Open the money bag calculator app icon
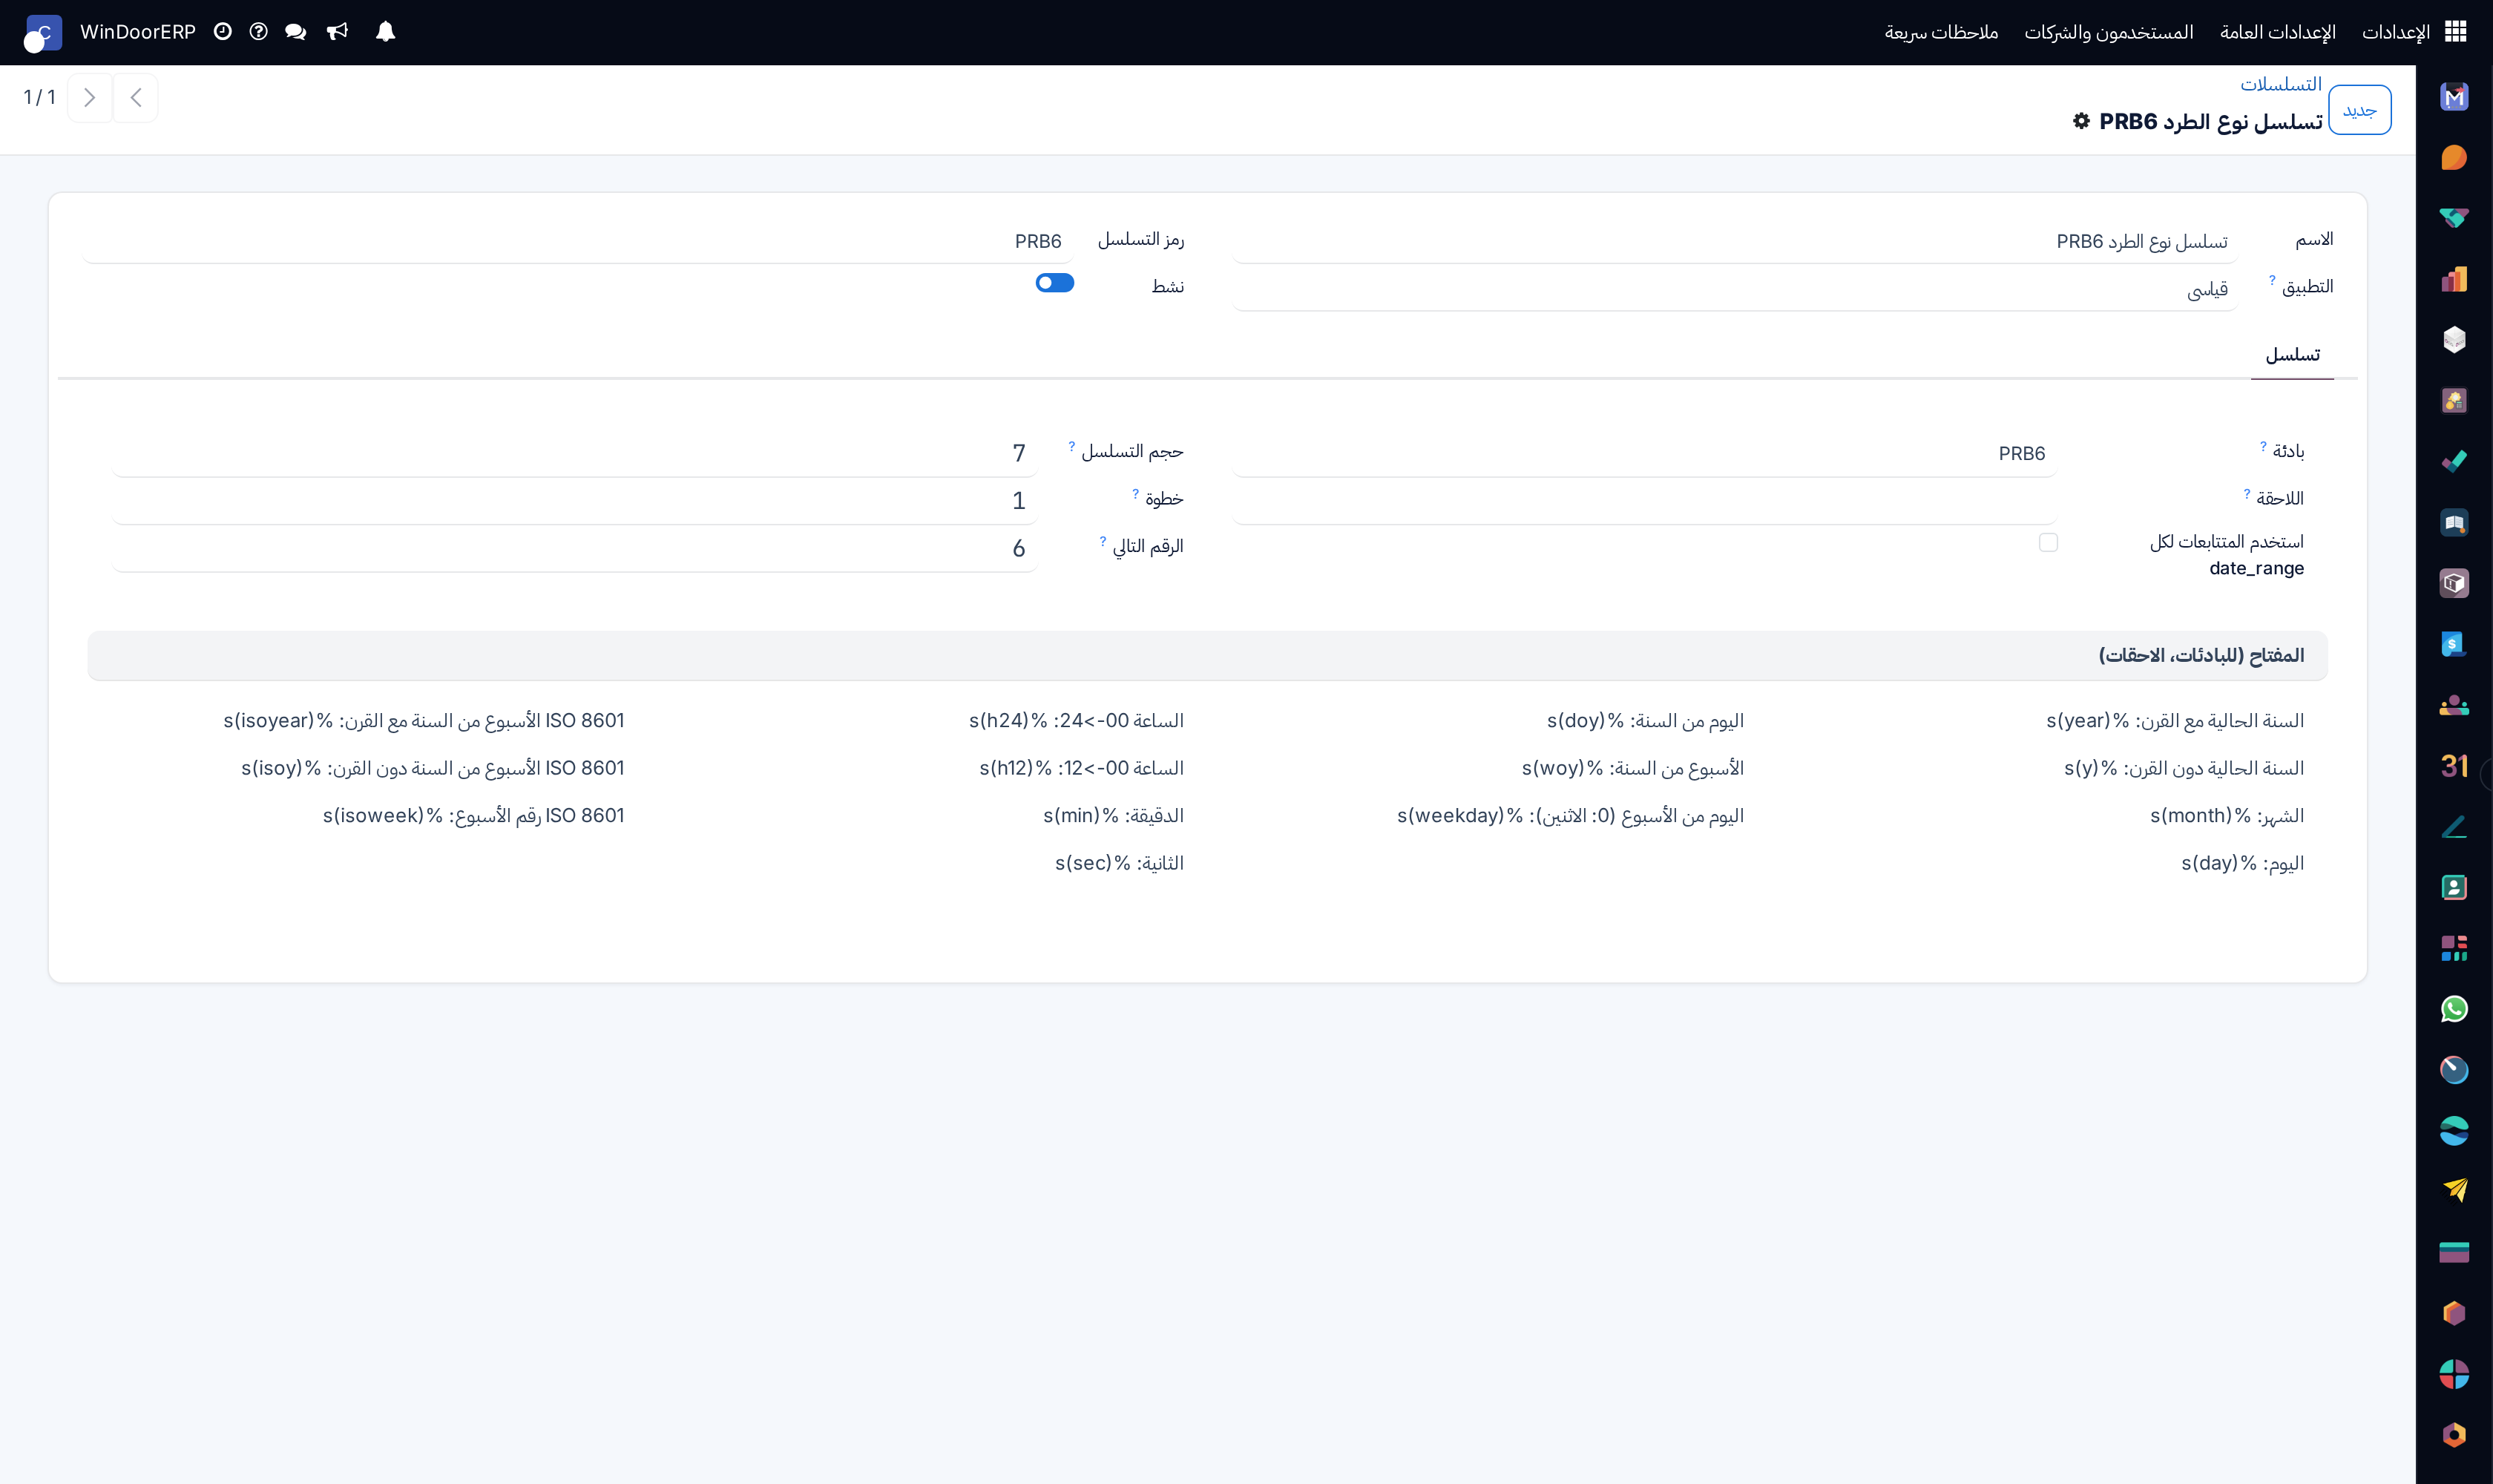The image size is (2493, 1484). pyautogui.click(x=2454, y=401)
